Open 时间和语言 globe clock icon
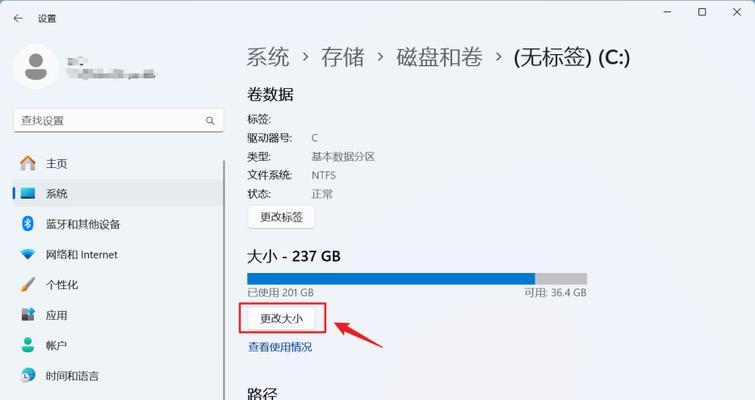Screen dimensions: 755x400 click(x=28, y=375)
